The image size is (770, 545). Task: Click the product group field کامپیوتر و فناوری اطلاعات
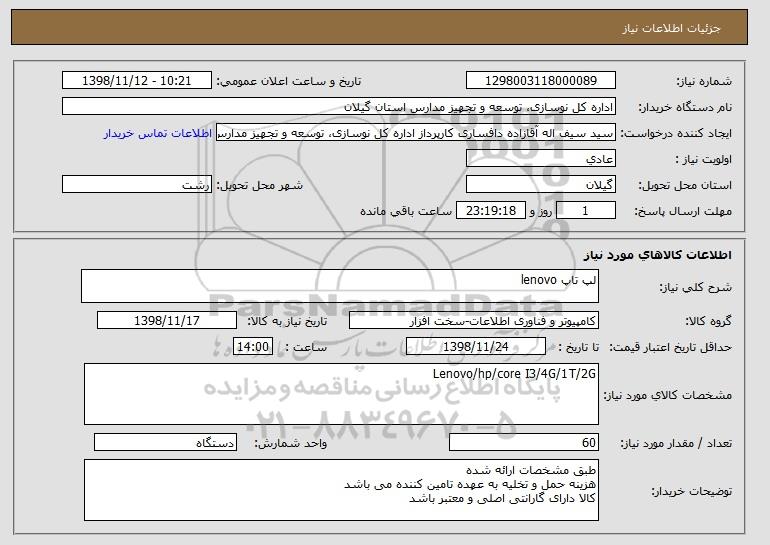[x=474, y=321]
